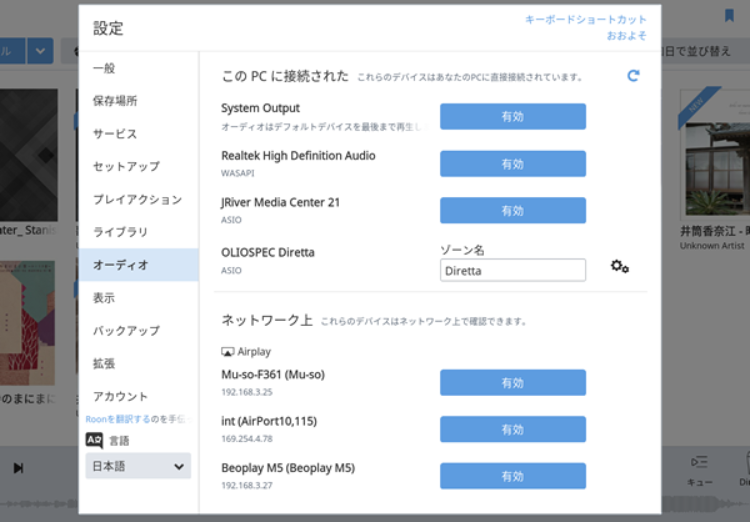Open the 日本語 language dropdown

(x=138, y=466)
